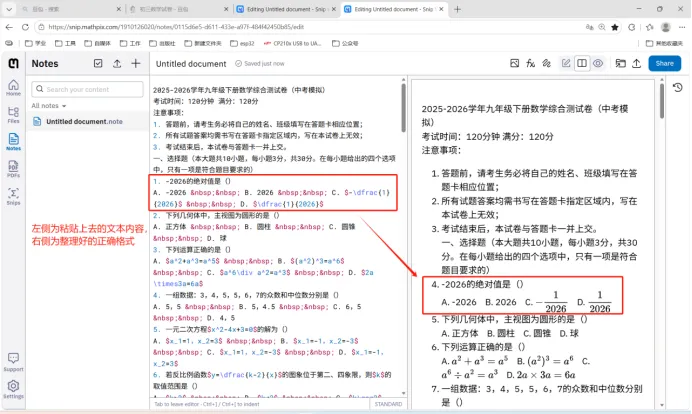Screen dimensions: 692x414
Task: Switch to editor-only mode pencil toggle
Action: 566,64
